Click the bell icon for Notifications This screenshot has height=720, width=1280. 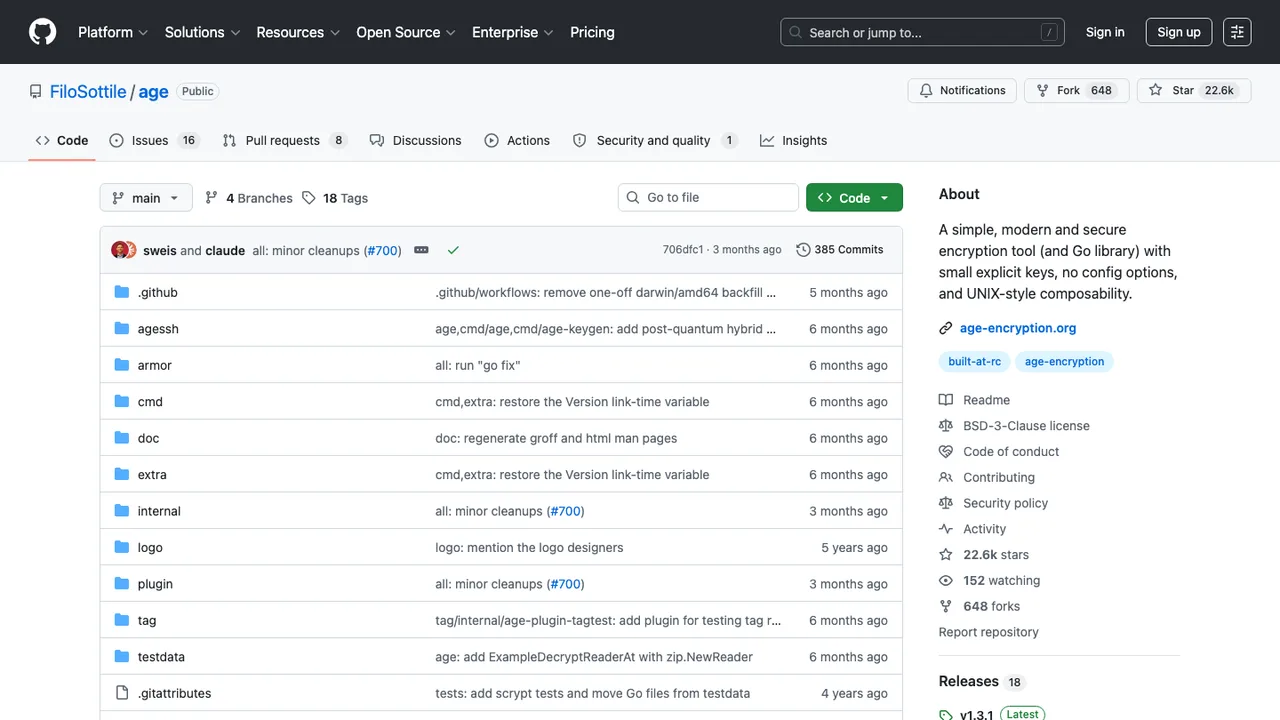click(x=926, y=90)
